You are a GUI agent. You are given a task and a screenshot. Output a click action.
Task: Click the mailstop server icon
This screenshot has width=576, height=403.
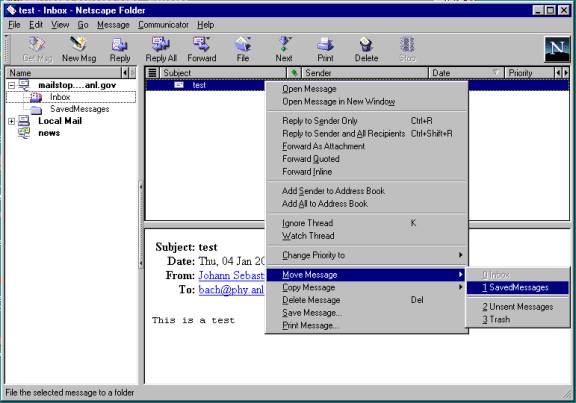[x=24, y=85]
